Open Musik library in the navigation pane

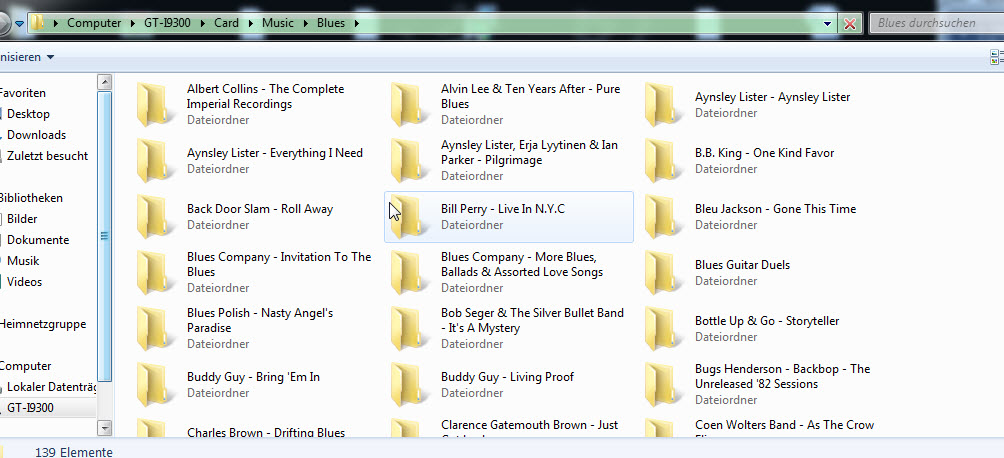pos(23,261)
